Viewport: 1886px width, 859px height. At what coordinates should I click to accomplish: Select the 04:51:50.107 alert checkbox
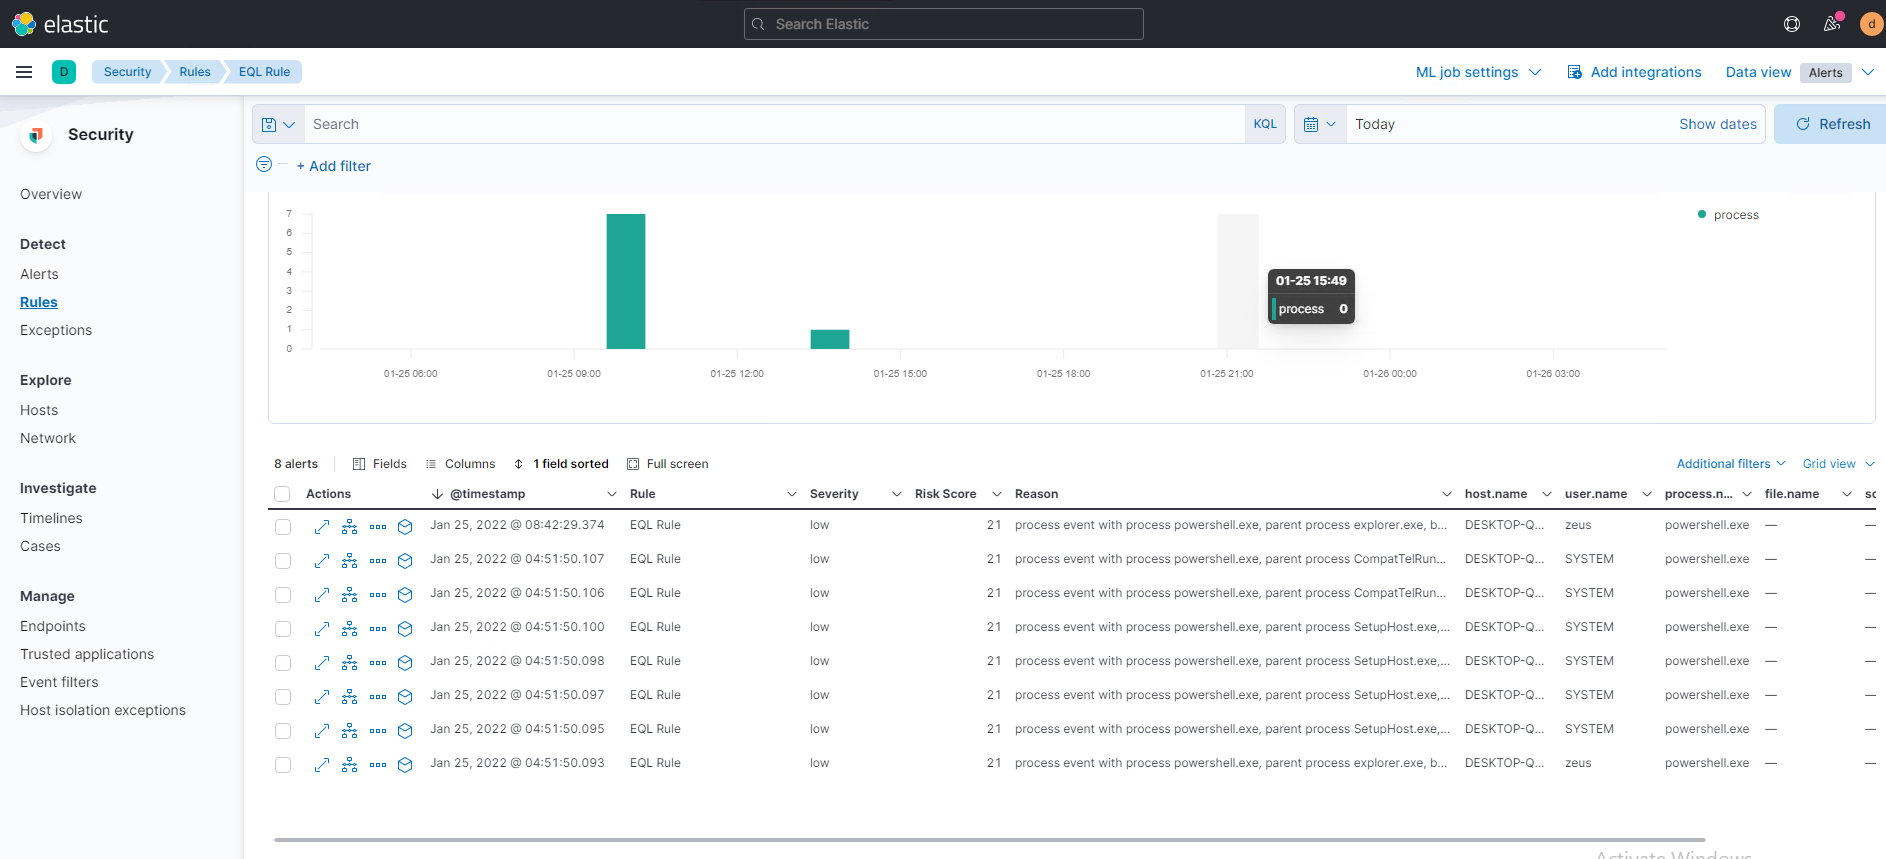point(283,561)
